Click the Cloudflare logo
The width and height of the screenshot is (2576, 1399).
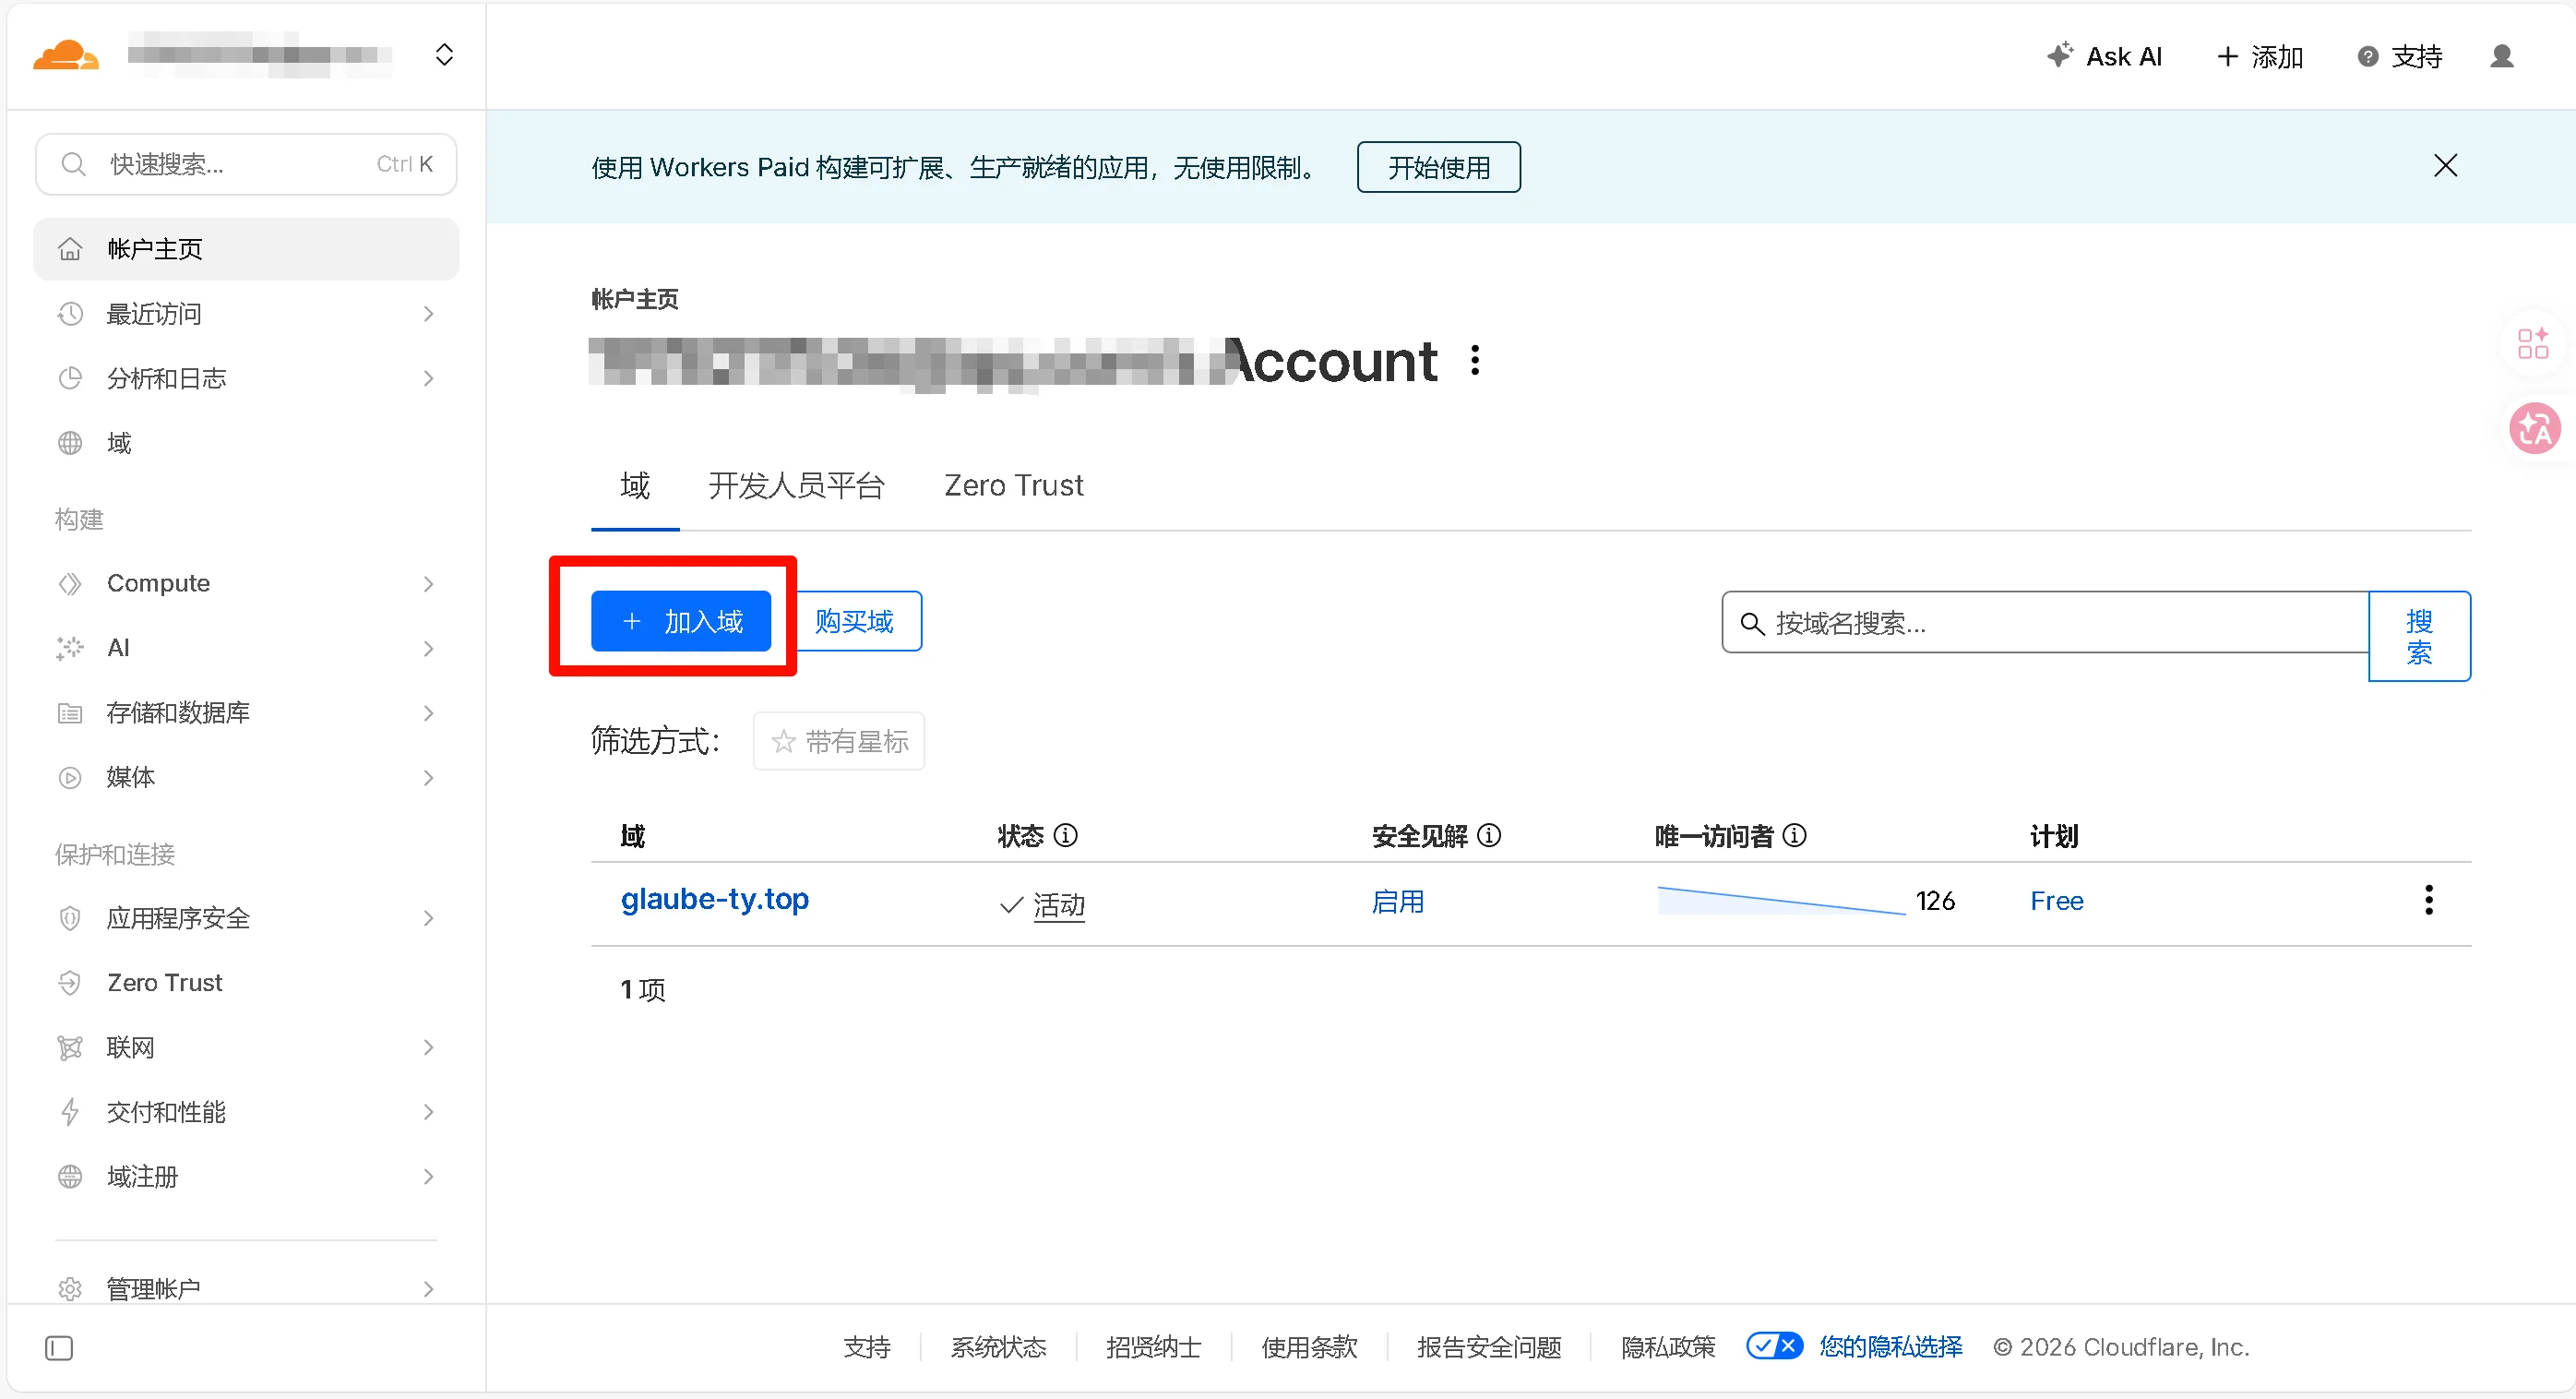66,55
